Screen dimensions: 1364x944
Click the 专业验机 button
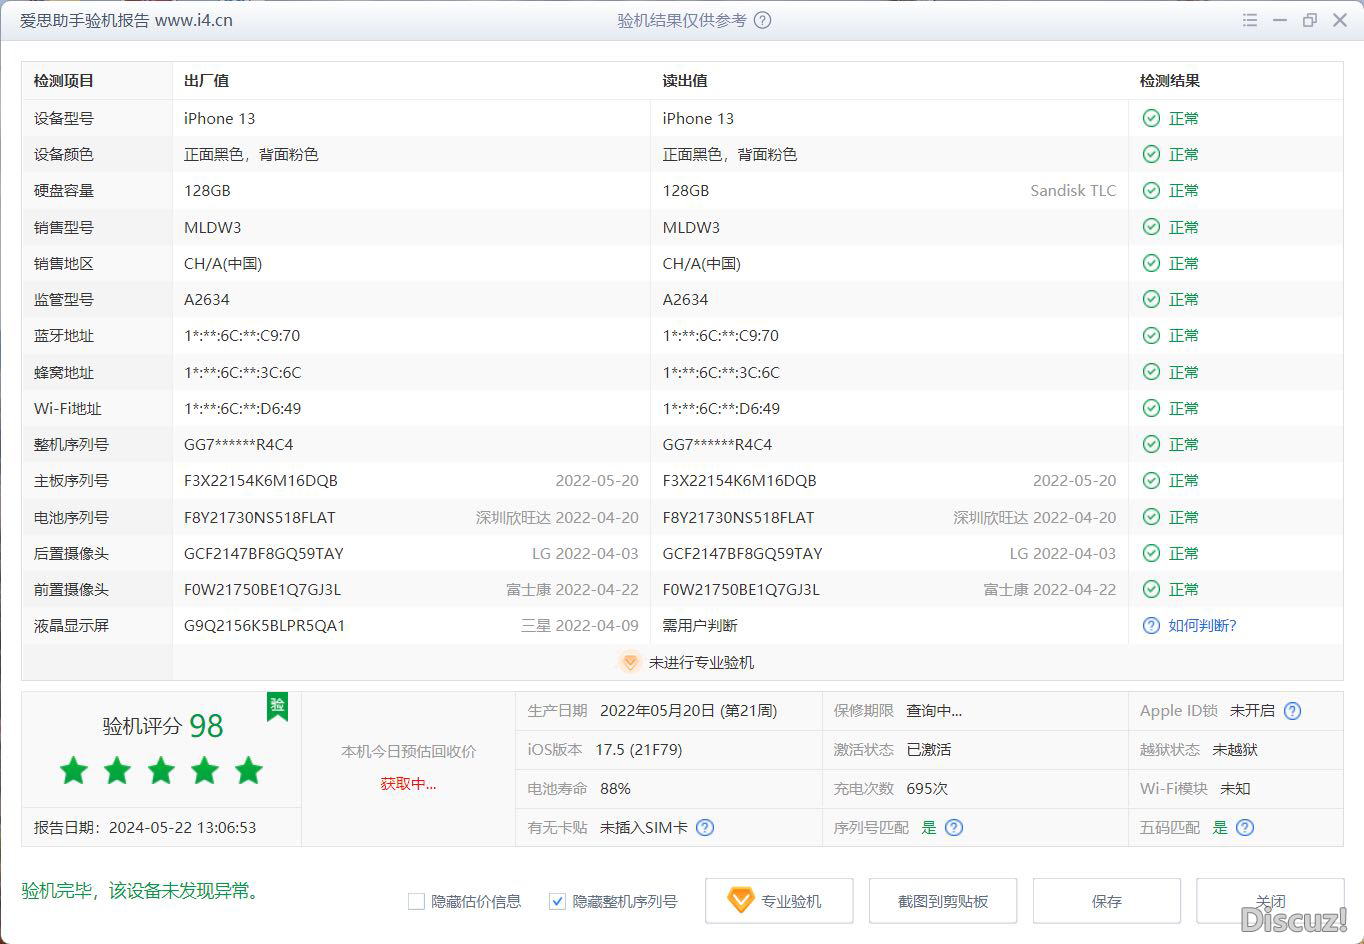[x=779, y=901]
